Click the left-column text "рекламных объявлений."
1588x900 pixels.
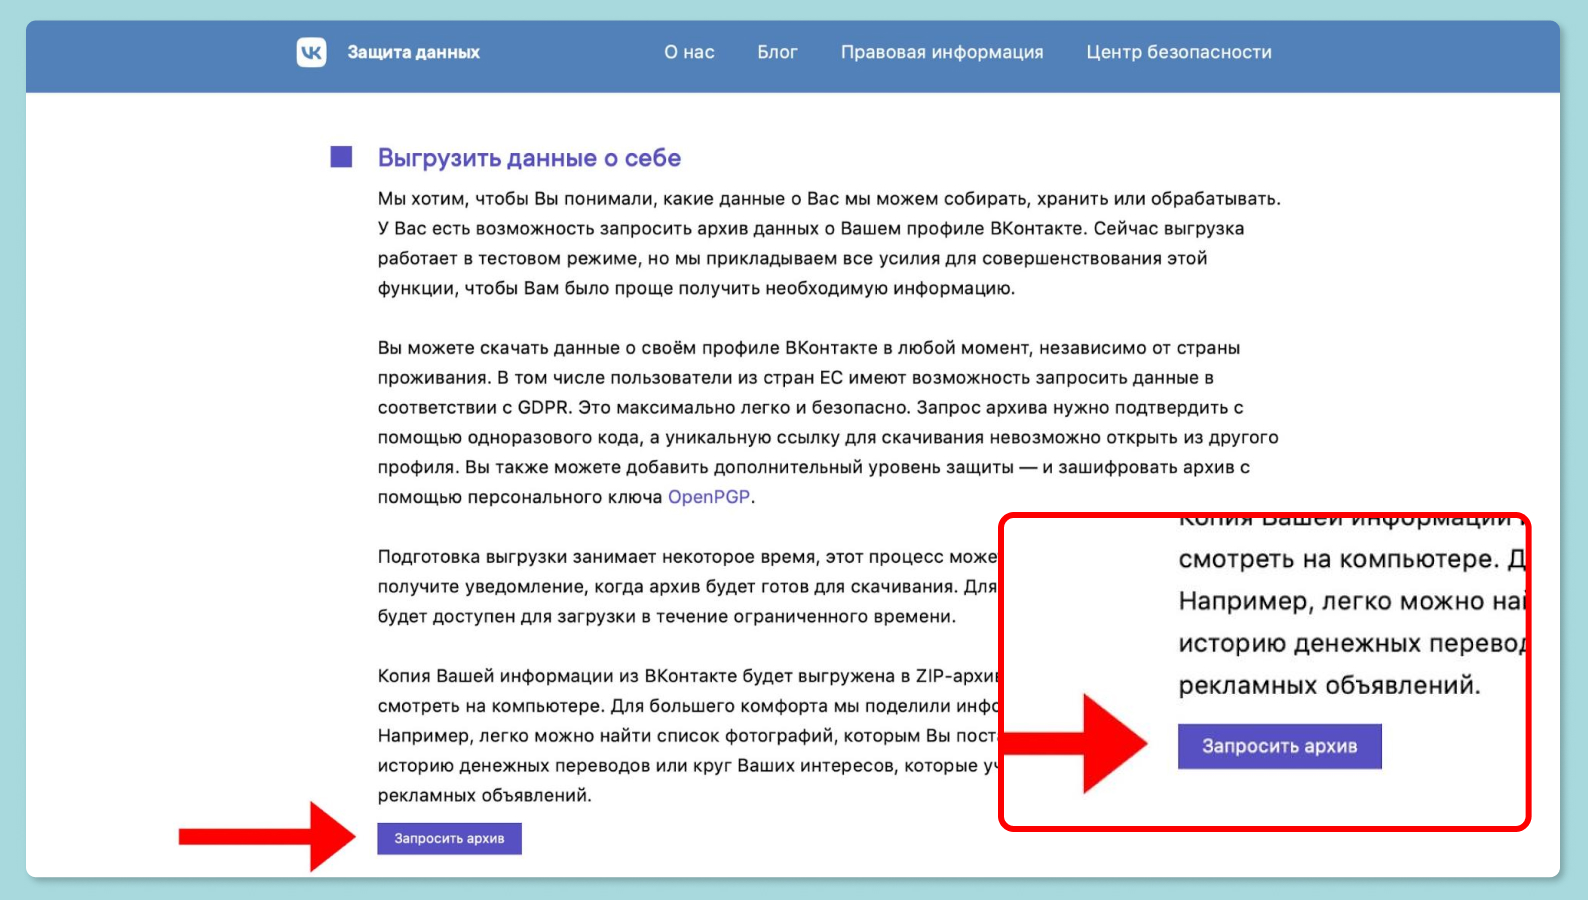pyautogui.click(x=484, y=796)
